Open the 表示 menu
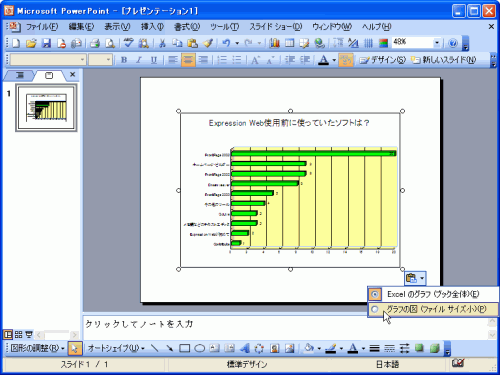Screen dimensions: 500x375 [117, 27]
